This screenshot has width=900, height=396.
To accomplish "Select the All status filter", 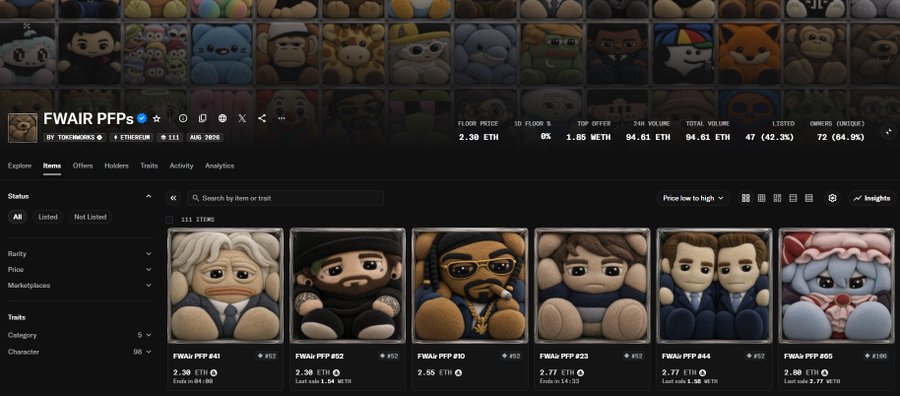I will coord(18,217).
